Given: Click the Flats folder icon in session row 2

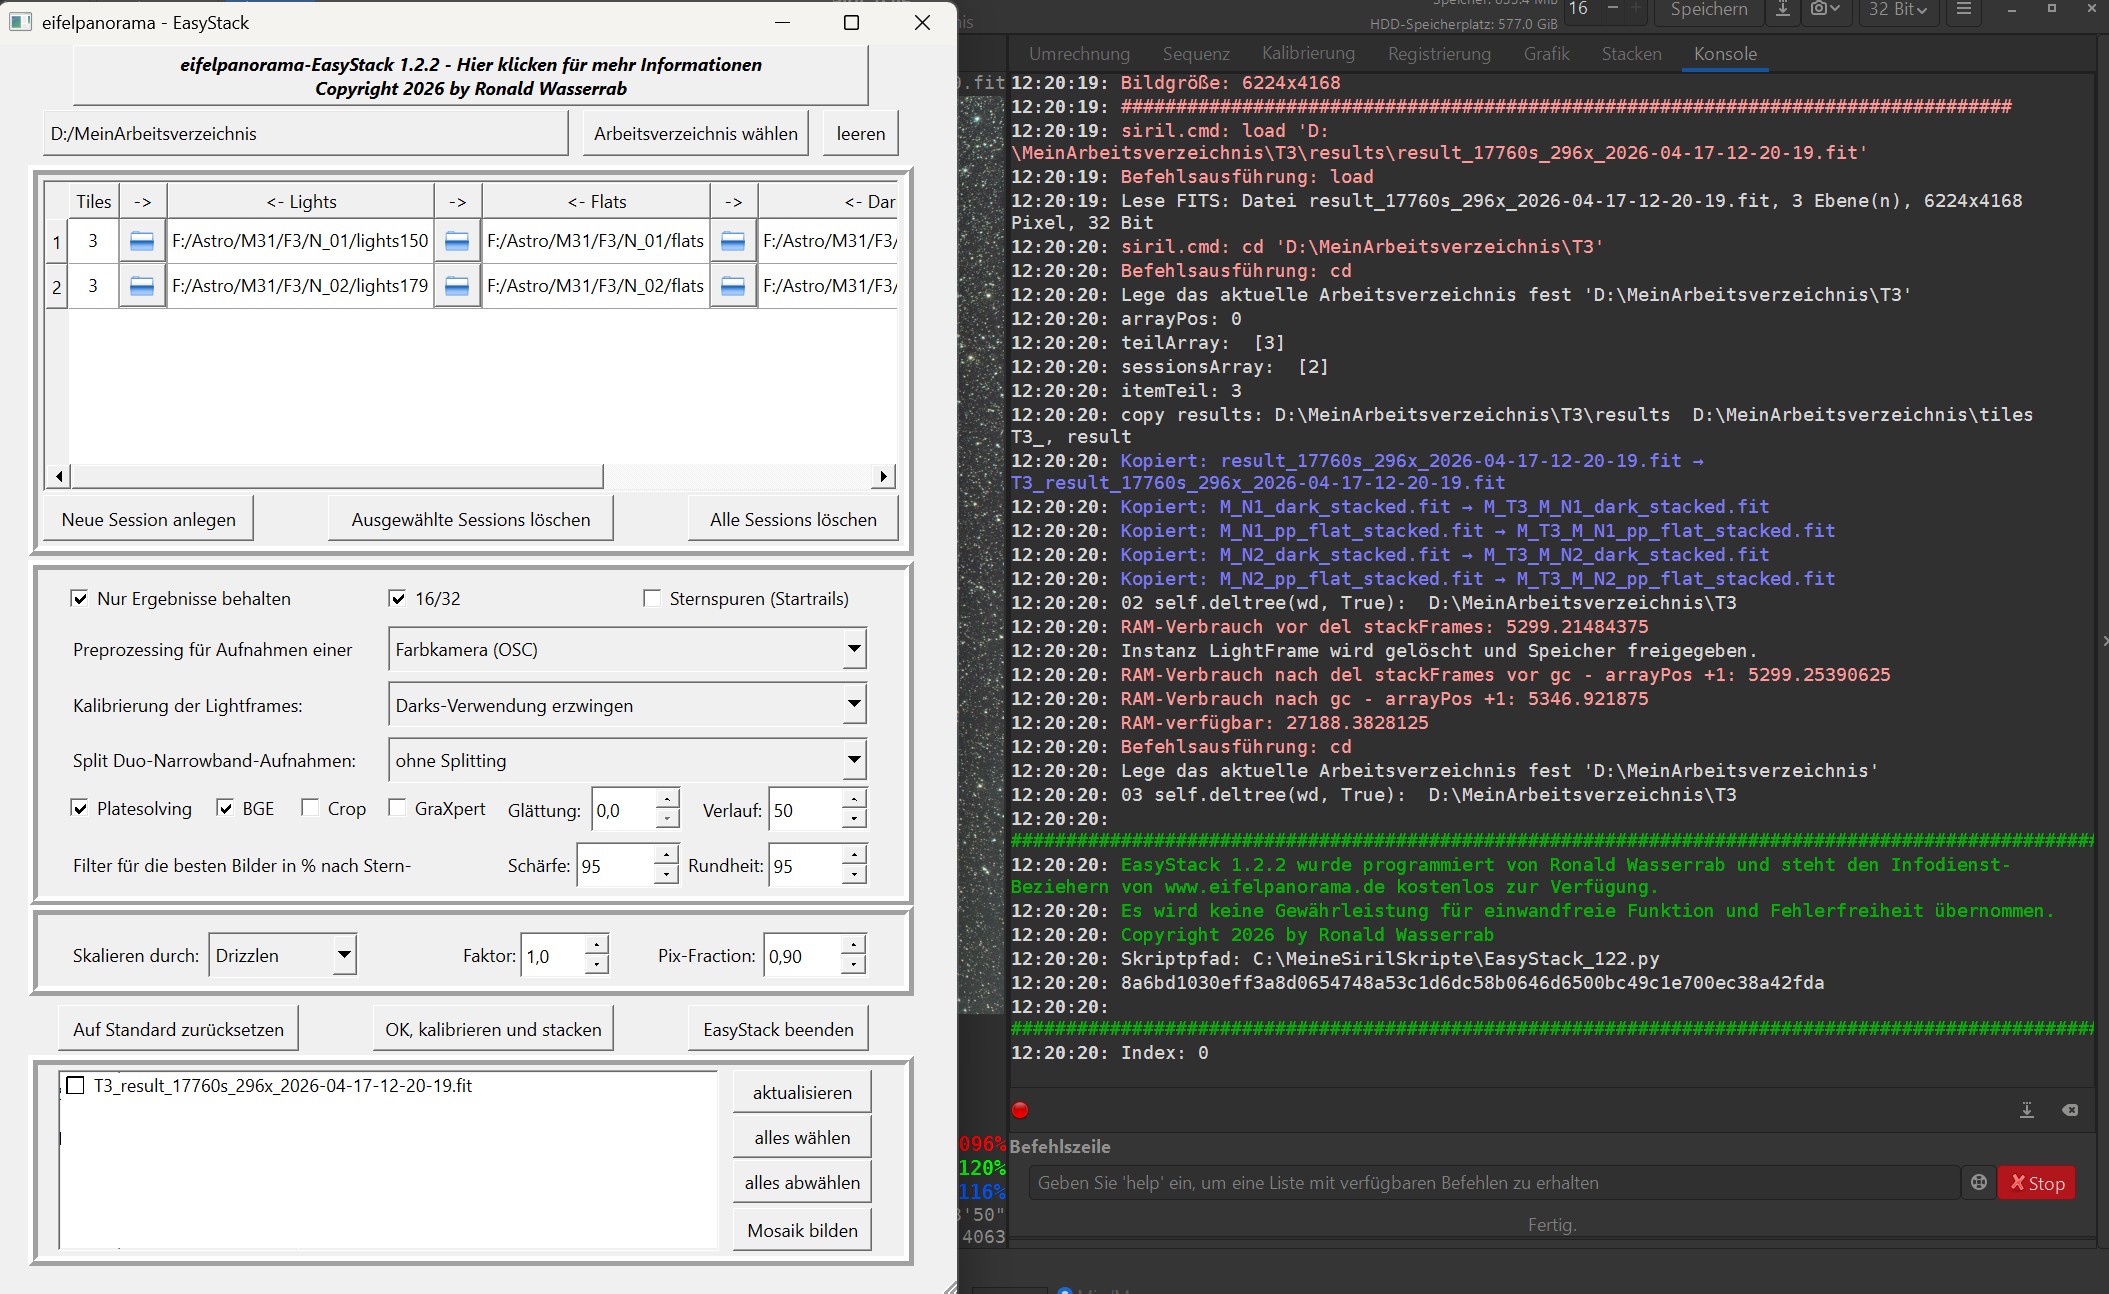Looking at the screenshot, I should (x=457, y=286).
